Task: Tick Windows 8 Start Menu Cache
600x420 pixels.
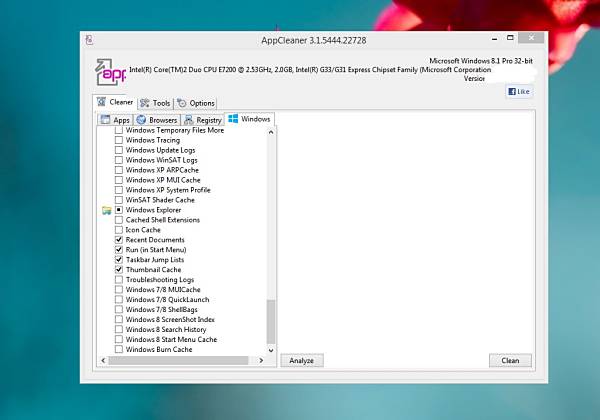Action: [119, 339]
